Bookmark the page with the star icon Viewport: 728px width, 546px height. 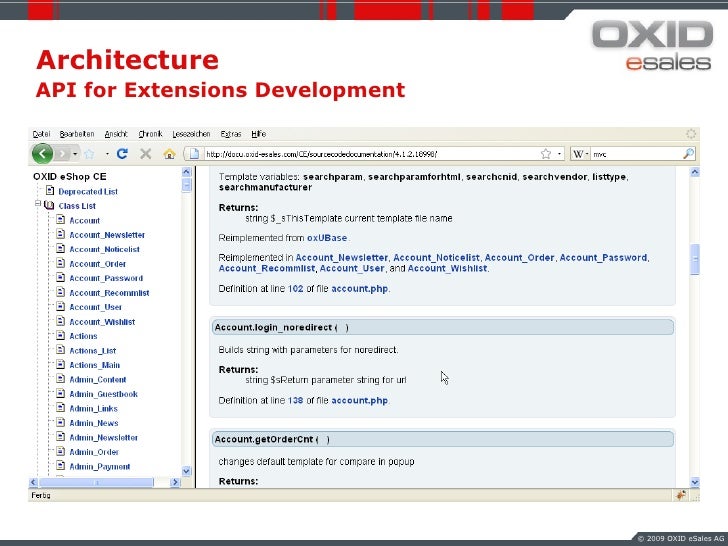point(546,154)
